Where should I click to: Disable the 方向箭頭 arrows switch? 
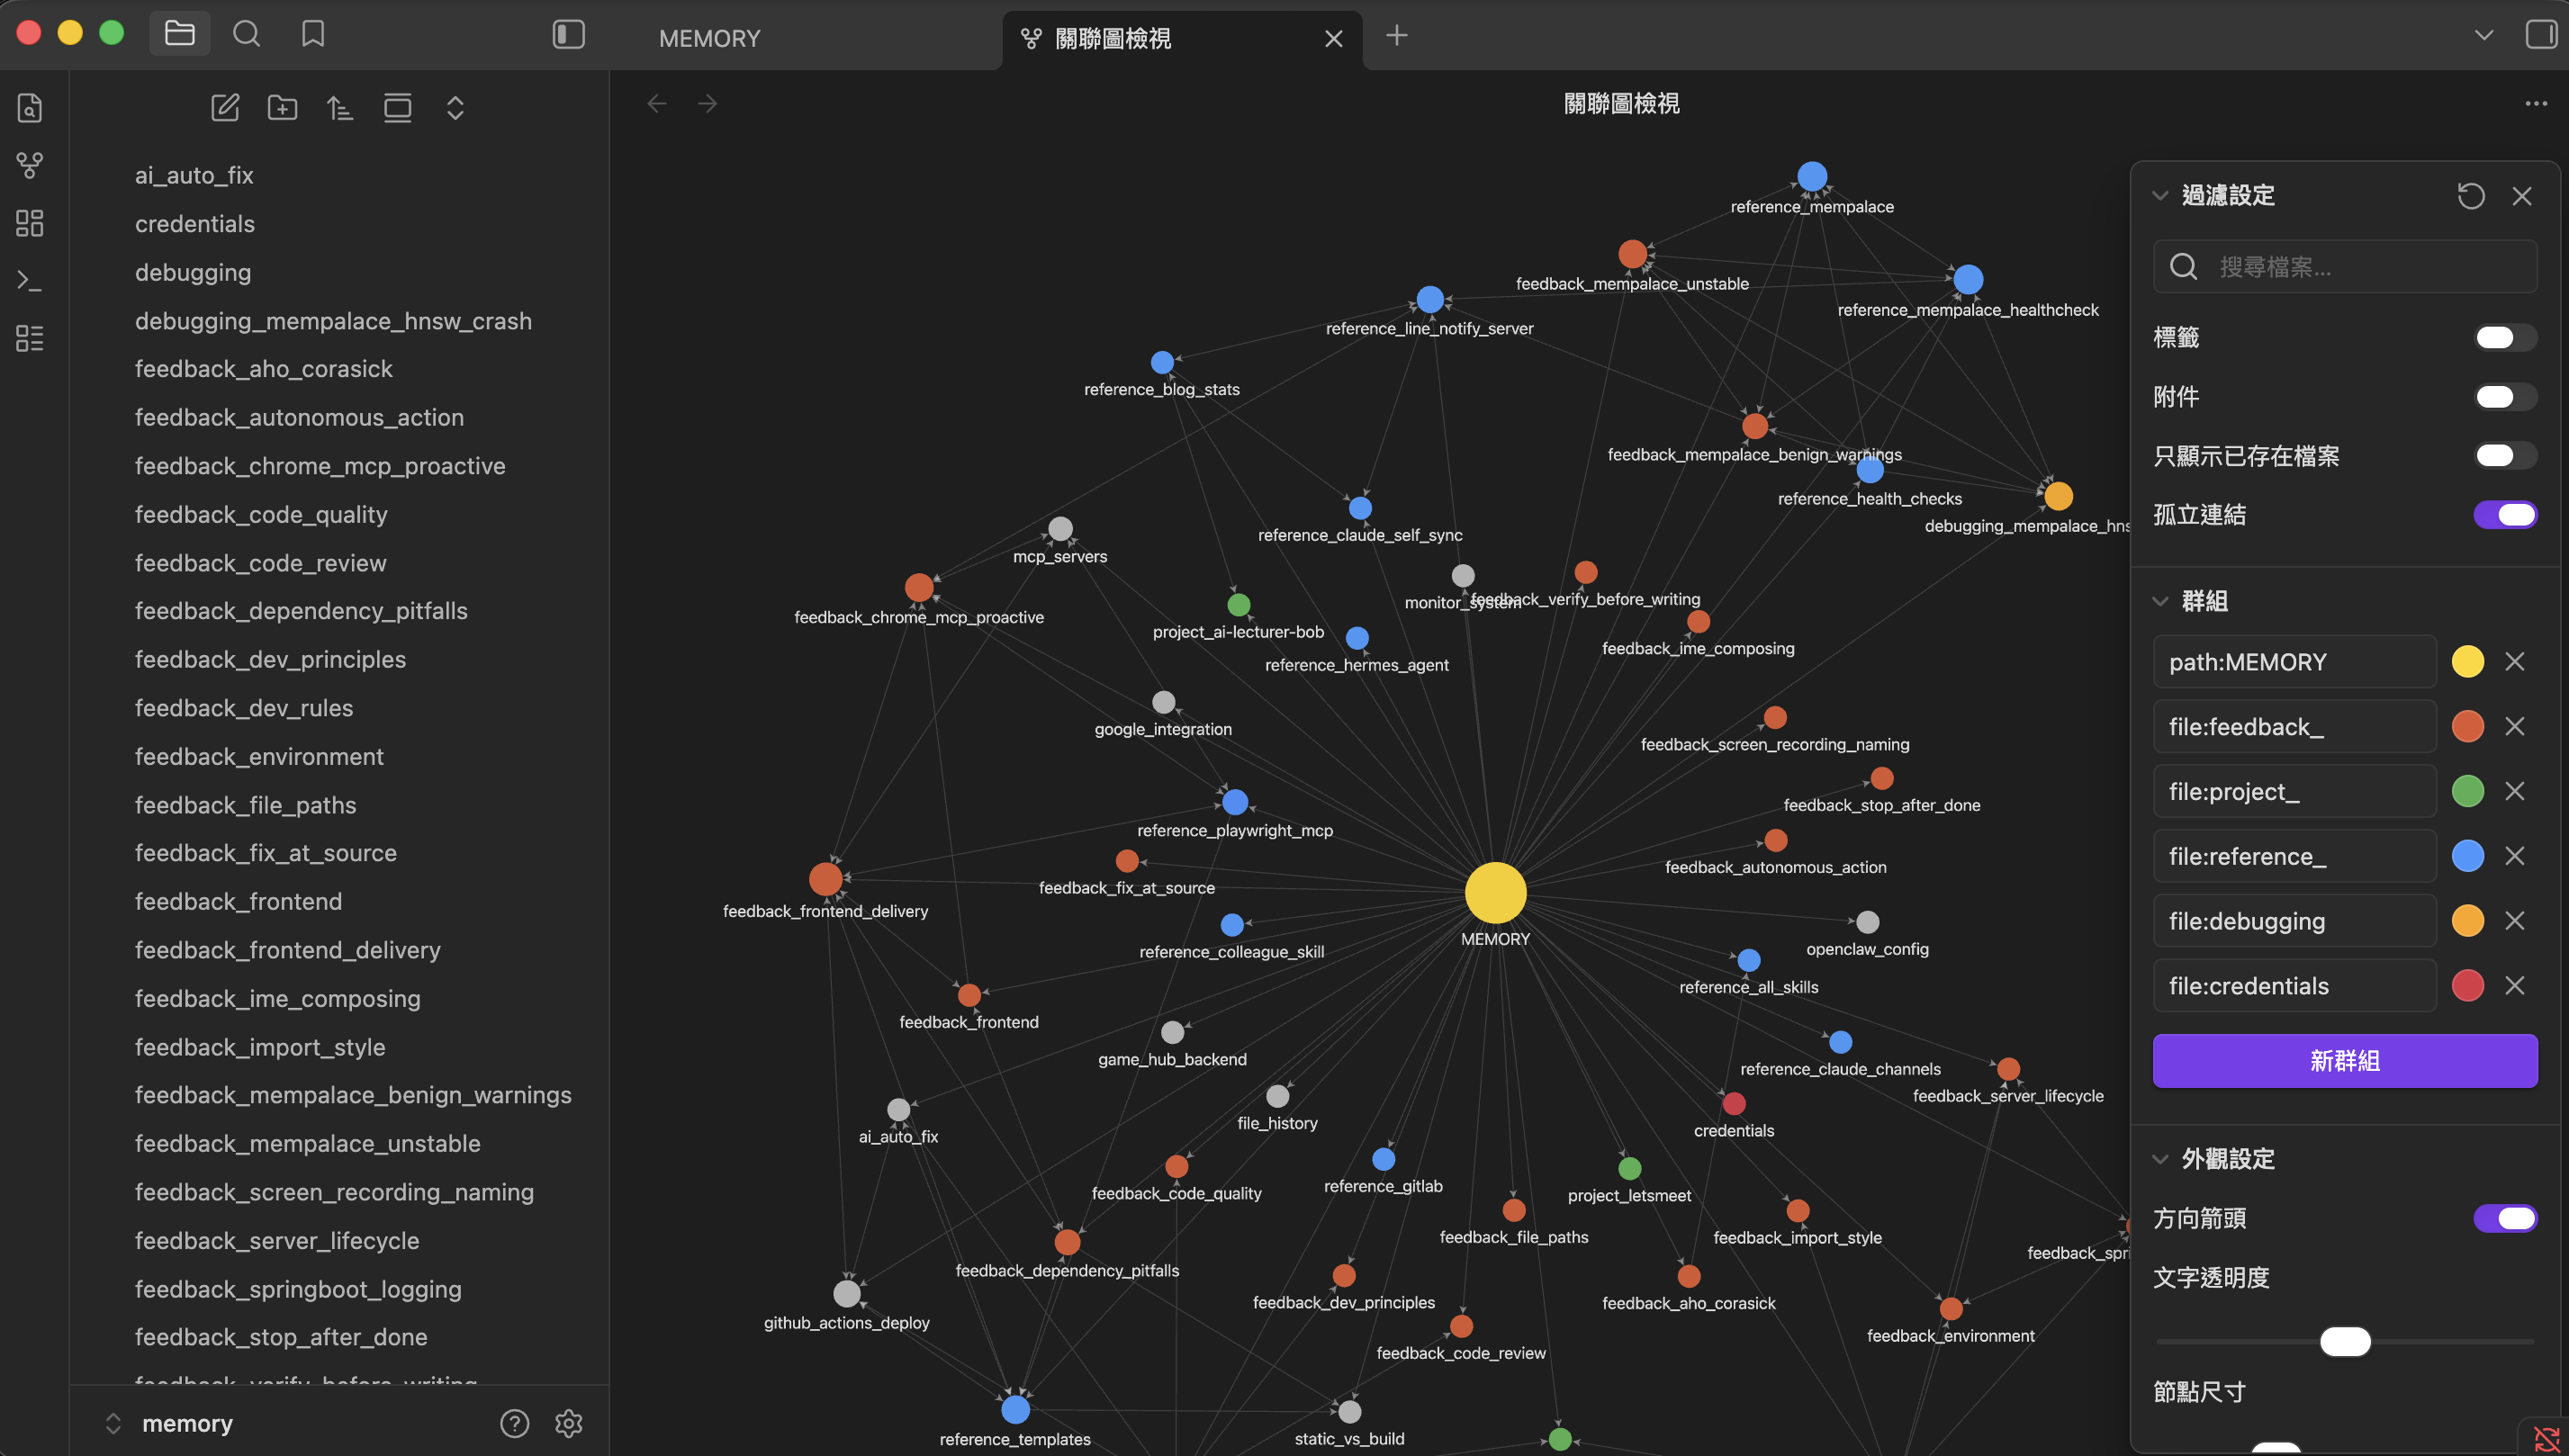[2504, 1218]
